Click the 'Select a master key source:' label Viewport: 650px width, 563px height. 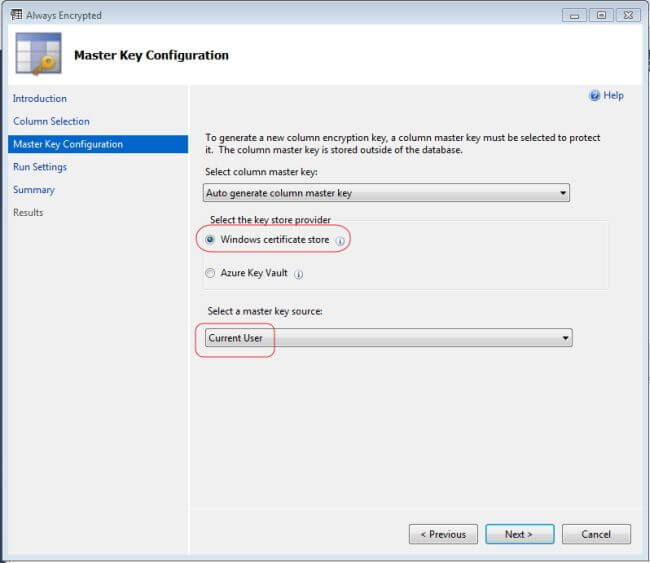click(x=265, y=311)
